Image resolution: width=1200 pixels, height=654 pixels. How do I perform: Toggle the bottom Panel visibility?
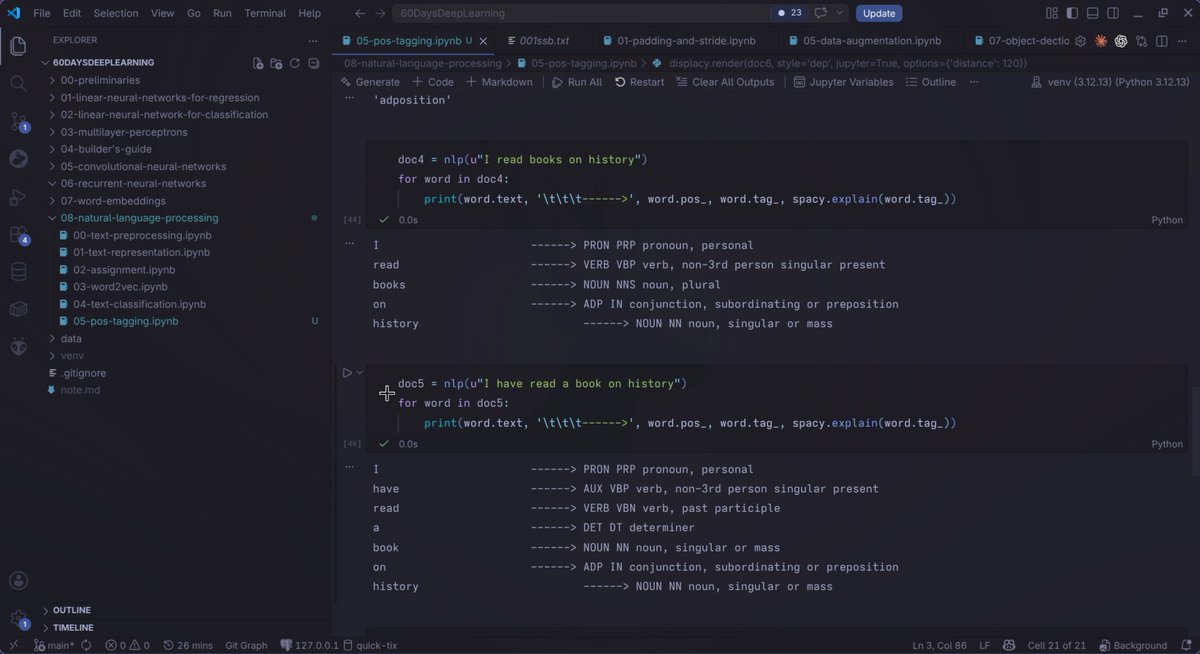point(1093,13)
